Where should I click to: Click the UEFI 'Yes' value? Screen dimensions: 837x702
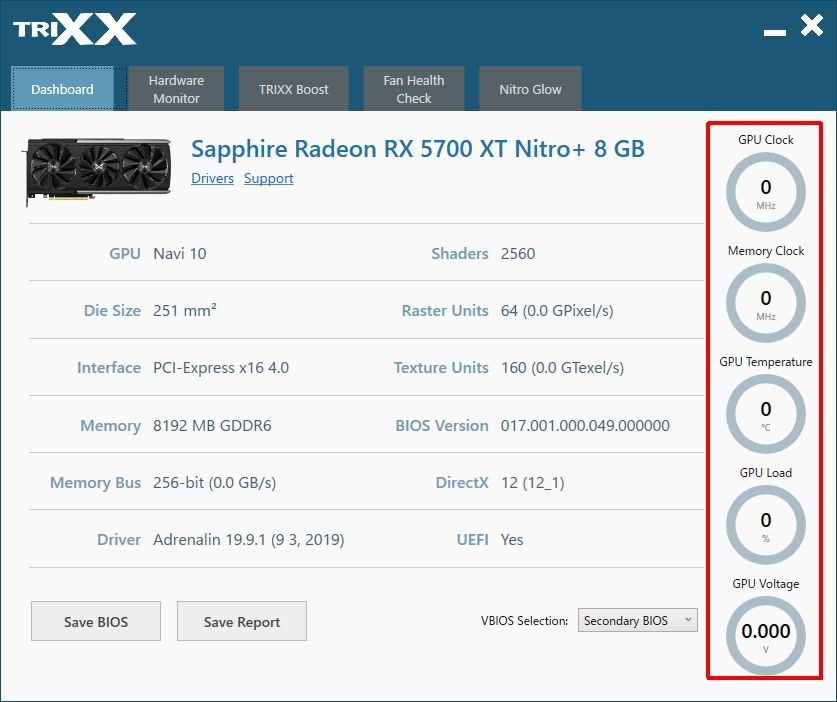tap(512, 540)
